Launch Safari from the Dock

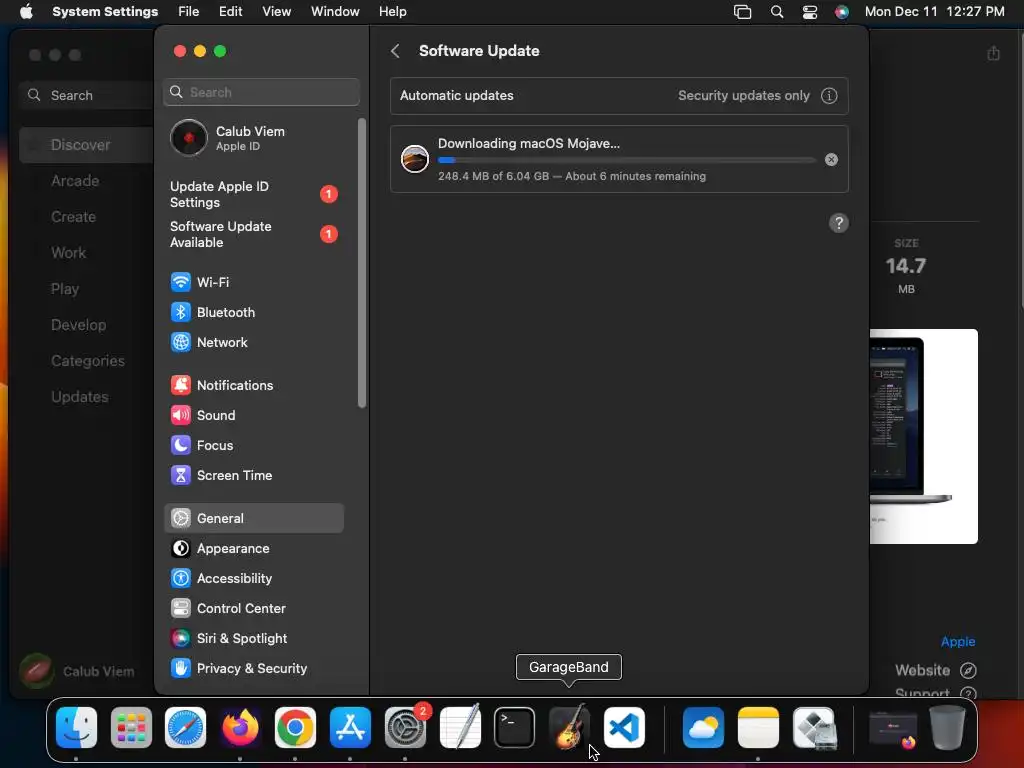pos(185,728)
